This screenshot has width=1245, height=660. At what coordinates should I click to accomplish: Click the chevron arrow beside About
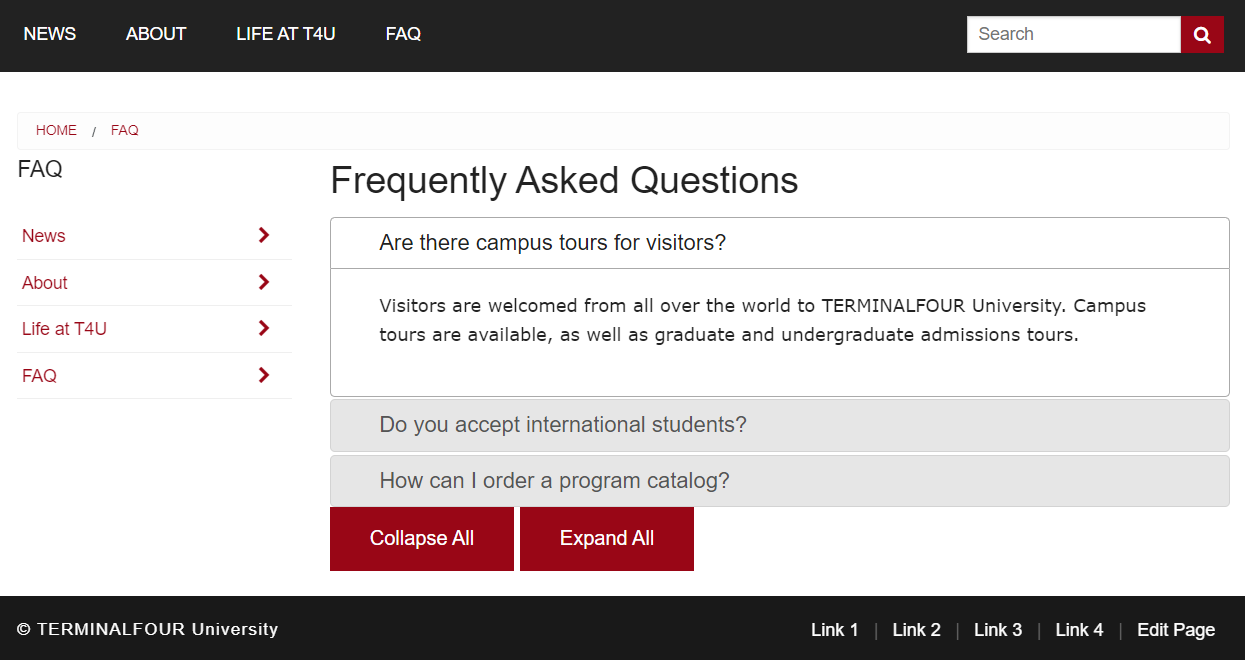click(264, 282)
